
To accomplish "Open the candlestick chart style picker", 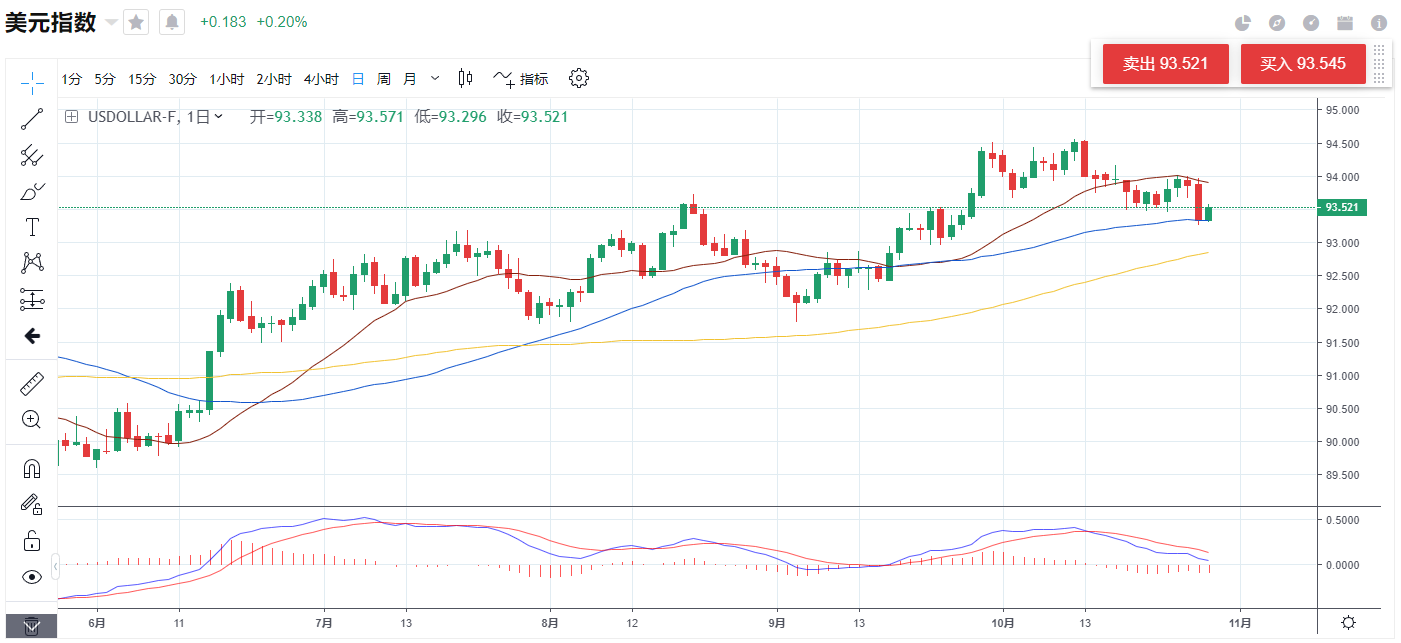I will [465, 78].
